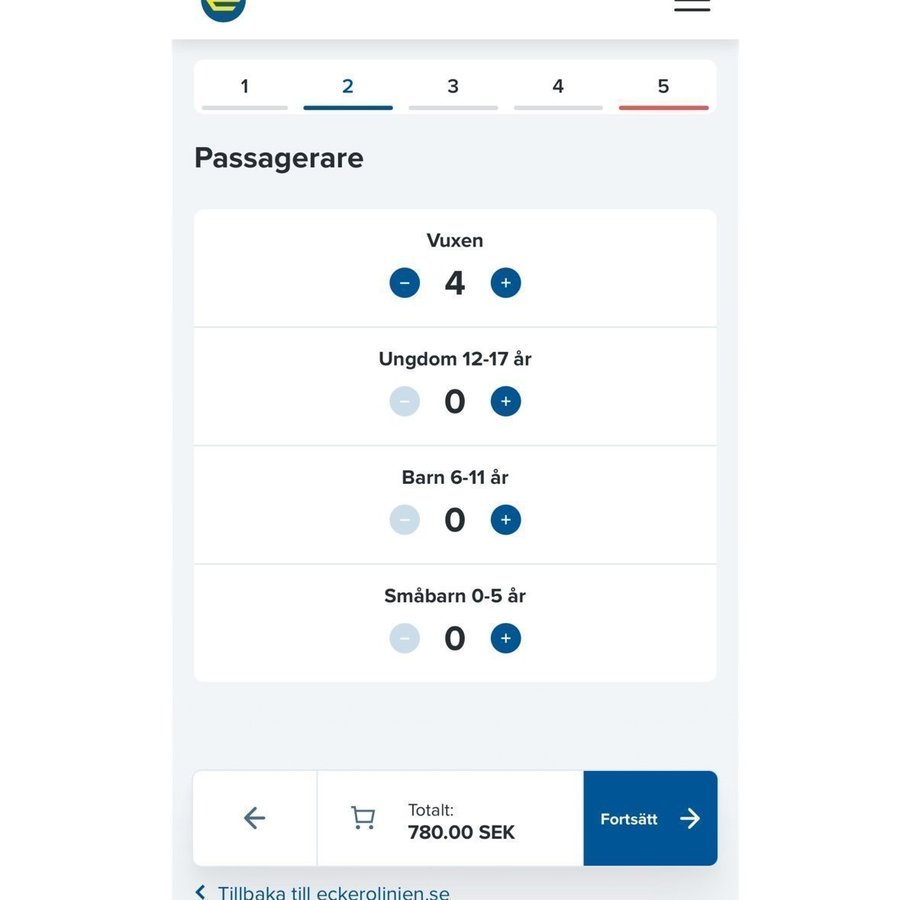Click the Totalt 780.00 SEK summary

pyautogui.click(x=461, y=821)
